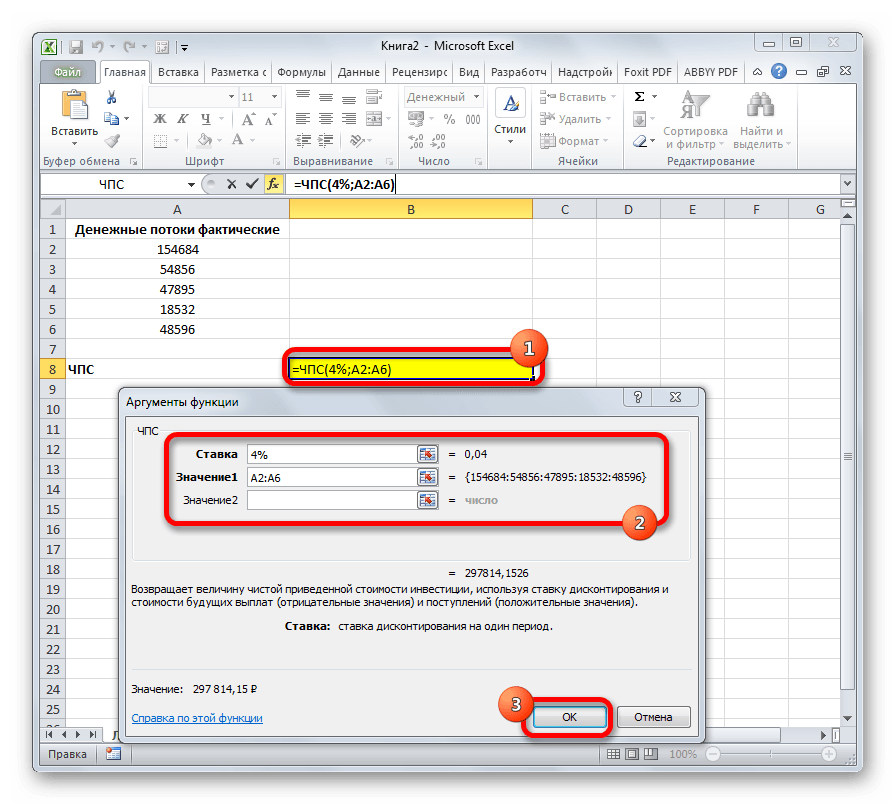Click into the Значение2 input field
896x805 pixels.
(330, 500)
